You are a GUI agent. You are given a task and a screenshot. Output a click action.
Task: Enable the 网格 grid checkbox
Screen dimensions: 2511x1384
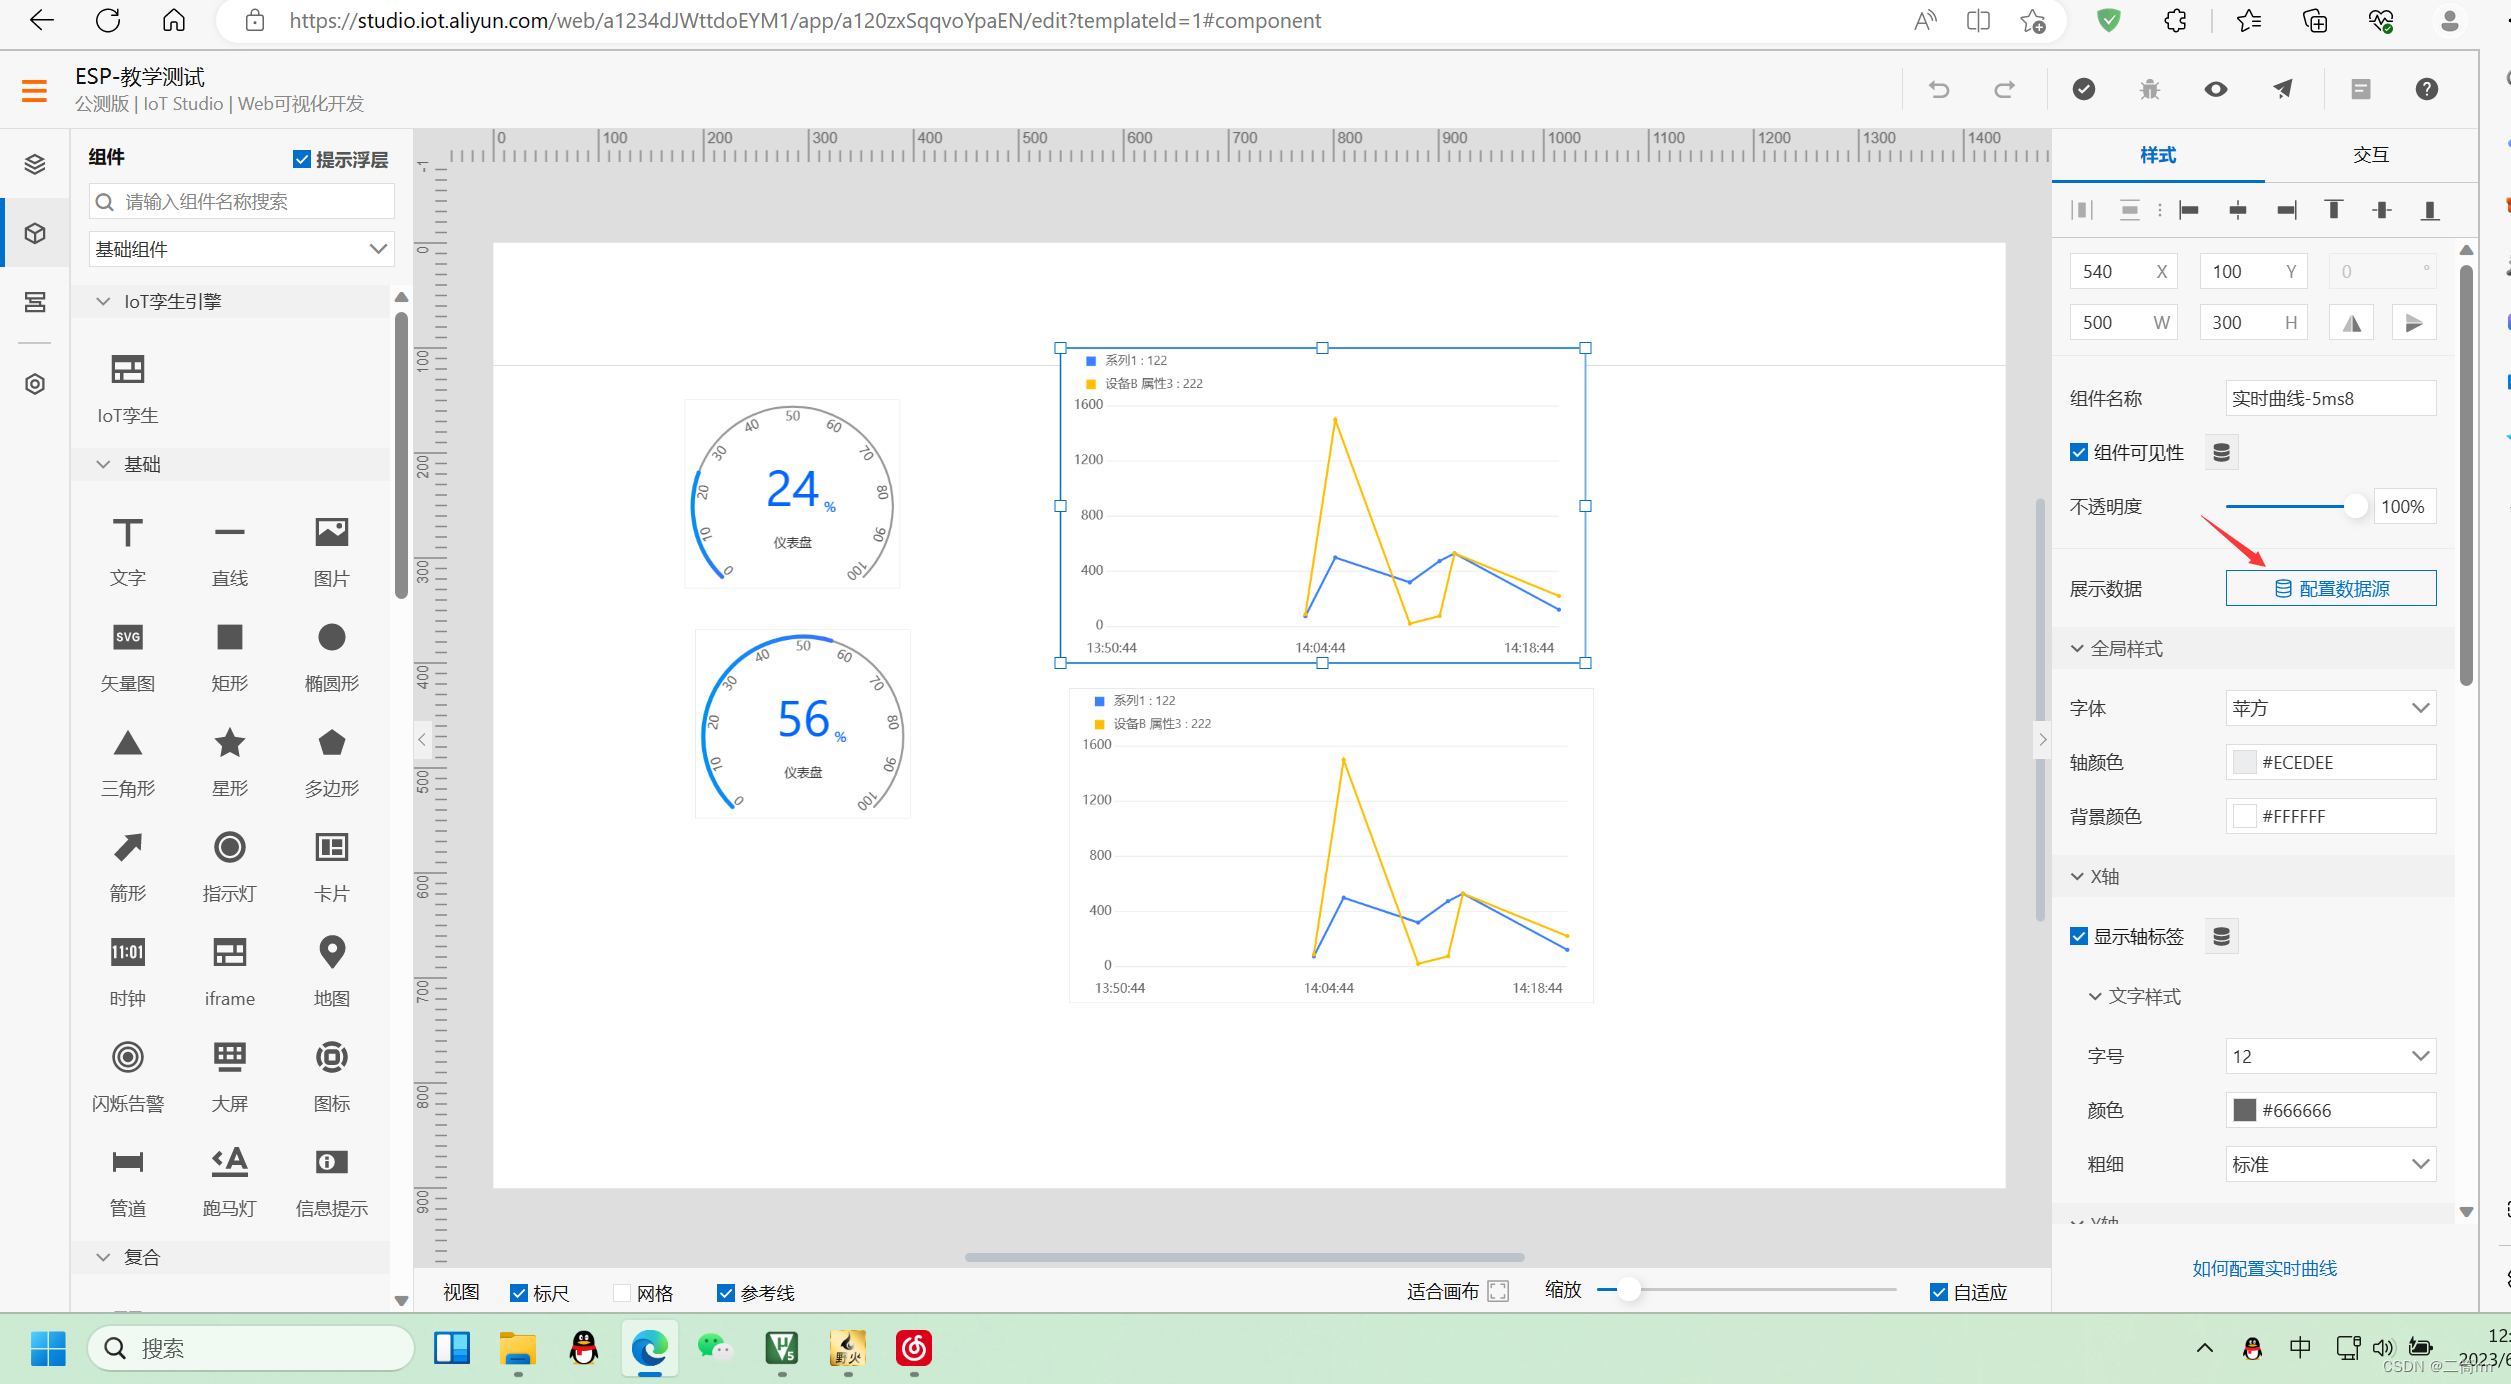tap(622, 1293)
